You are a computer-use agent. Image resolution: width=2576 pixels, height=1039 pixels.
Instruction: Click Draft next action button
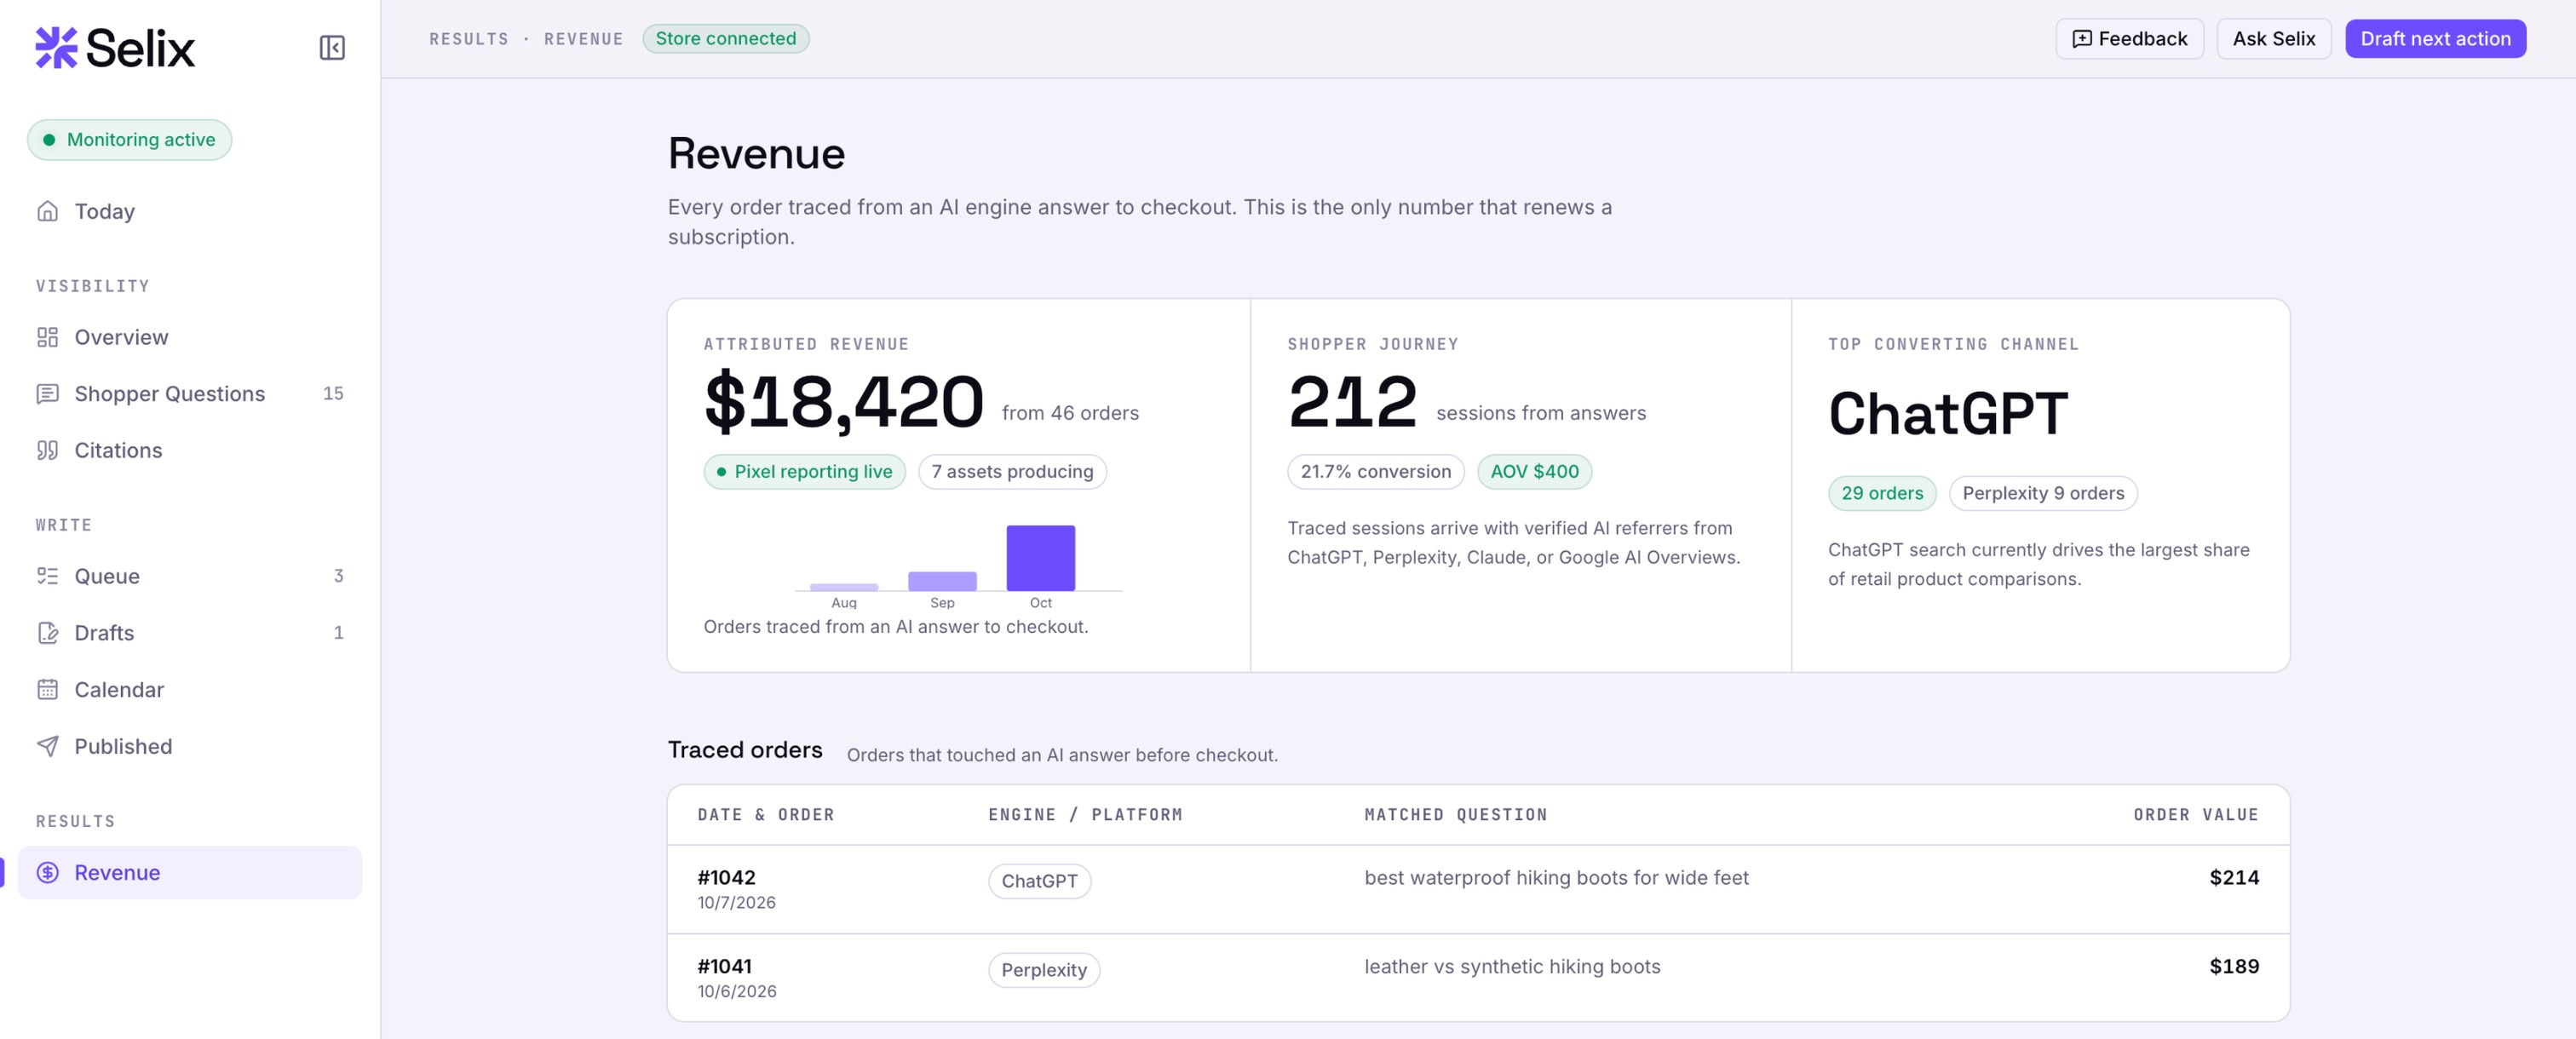2435,39
